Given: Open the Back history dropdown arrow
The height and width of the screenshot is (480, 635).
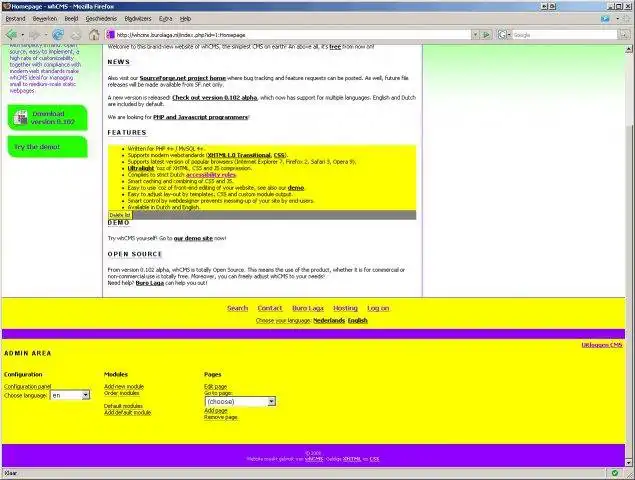Looking at the screenshot, I should pyautogui.click(x=22, y=35).
